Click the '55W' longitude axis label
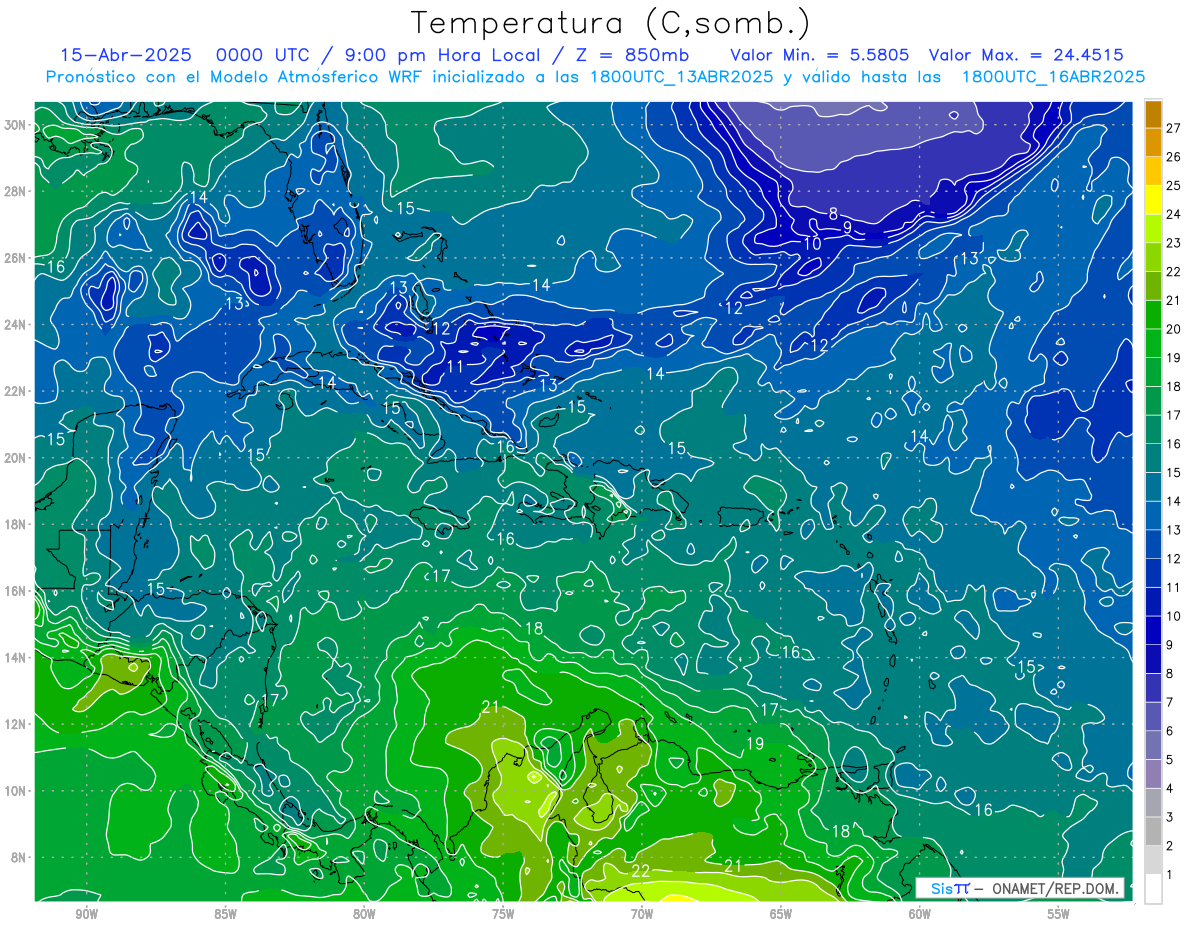This screenshot has height=927, width=1200. [1059, 914]
